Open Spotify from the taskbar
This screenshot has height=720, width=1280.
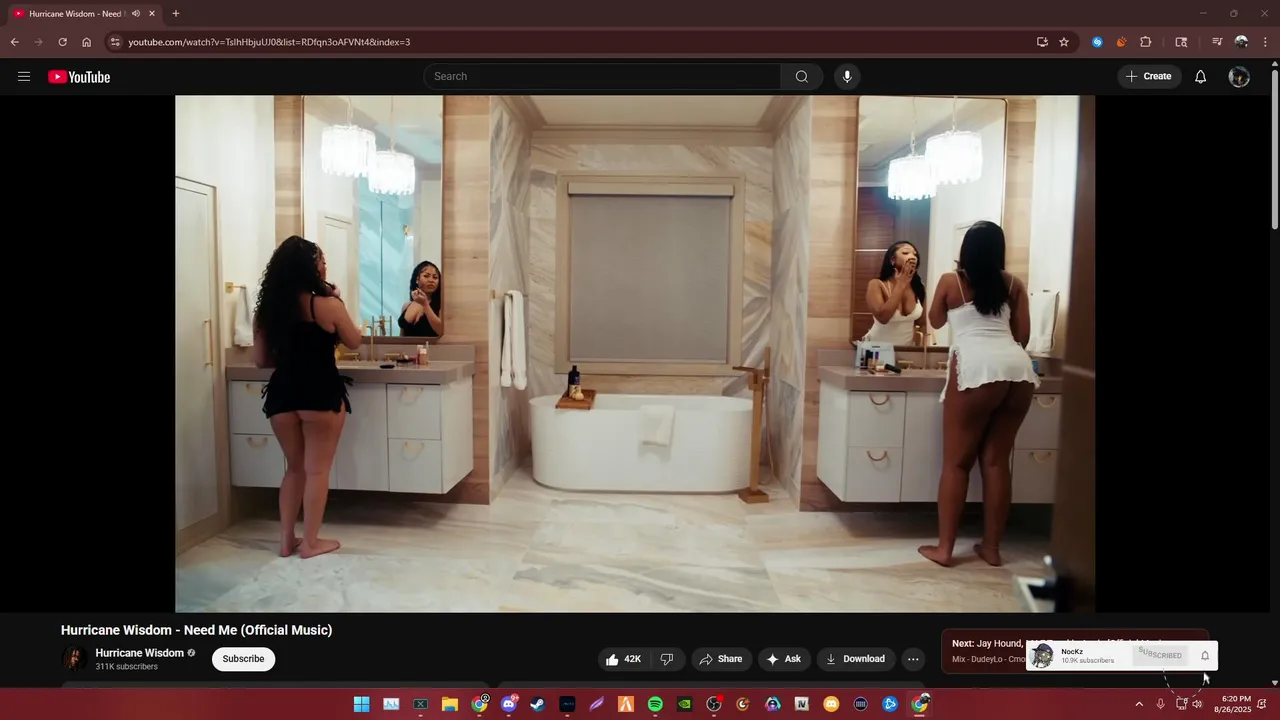[x=655, y=704]
